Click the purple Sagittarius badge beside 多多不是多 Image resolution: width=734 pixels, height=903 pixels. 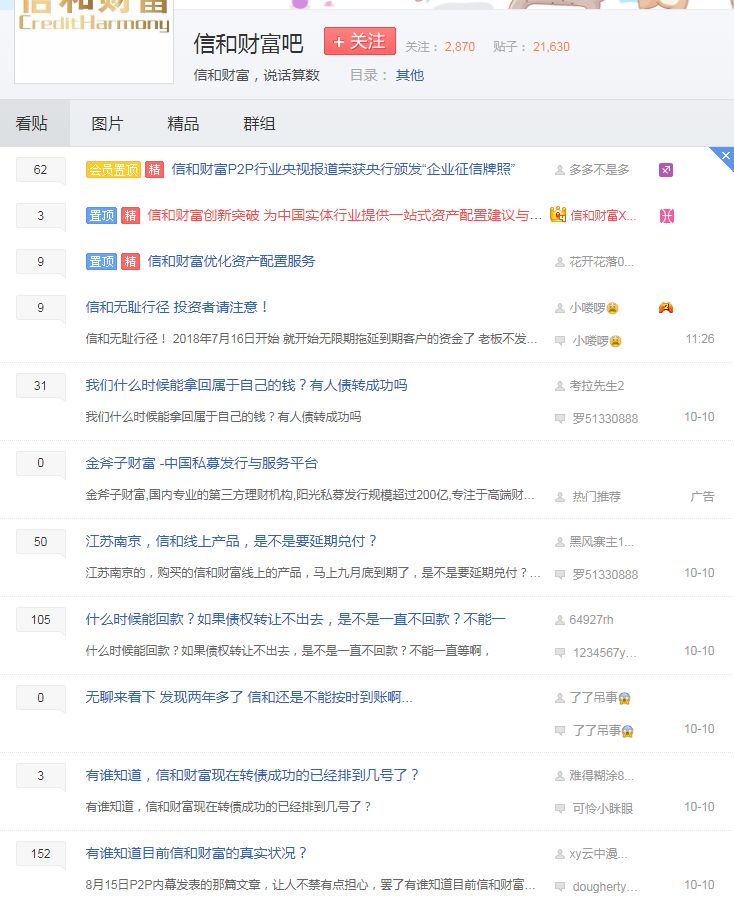point(666,170)
